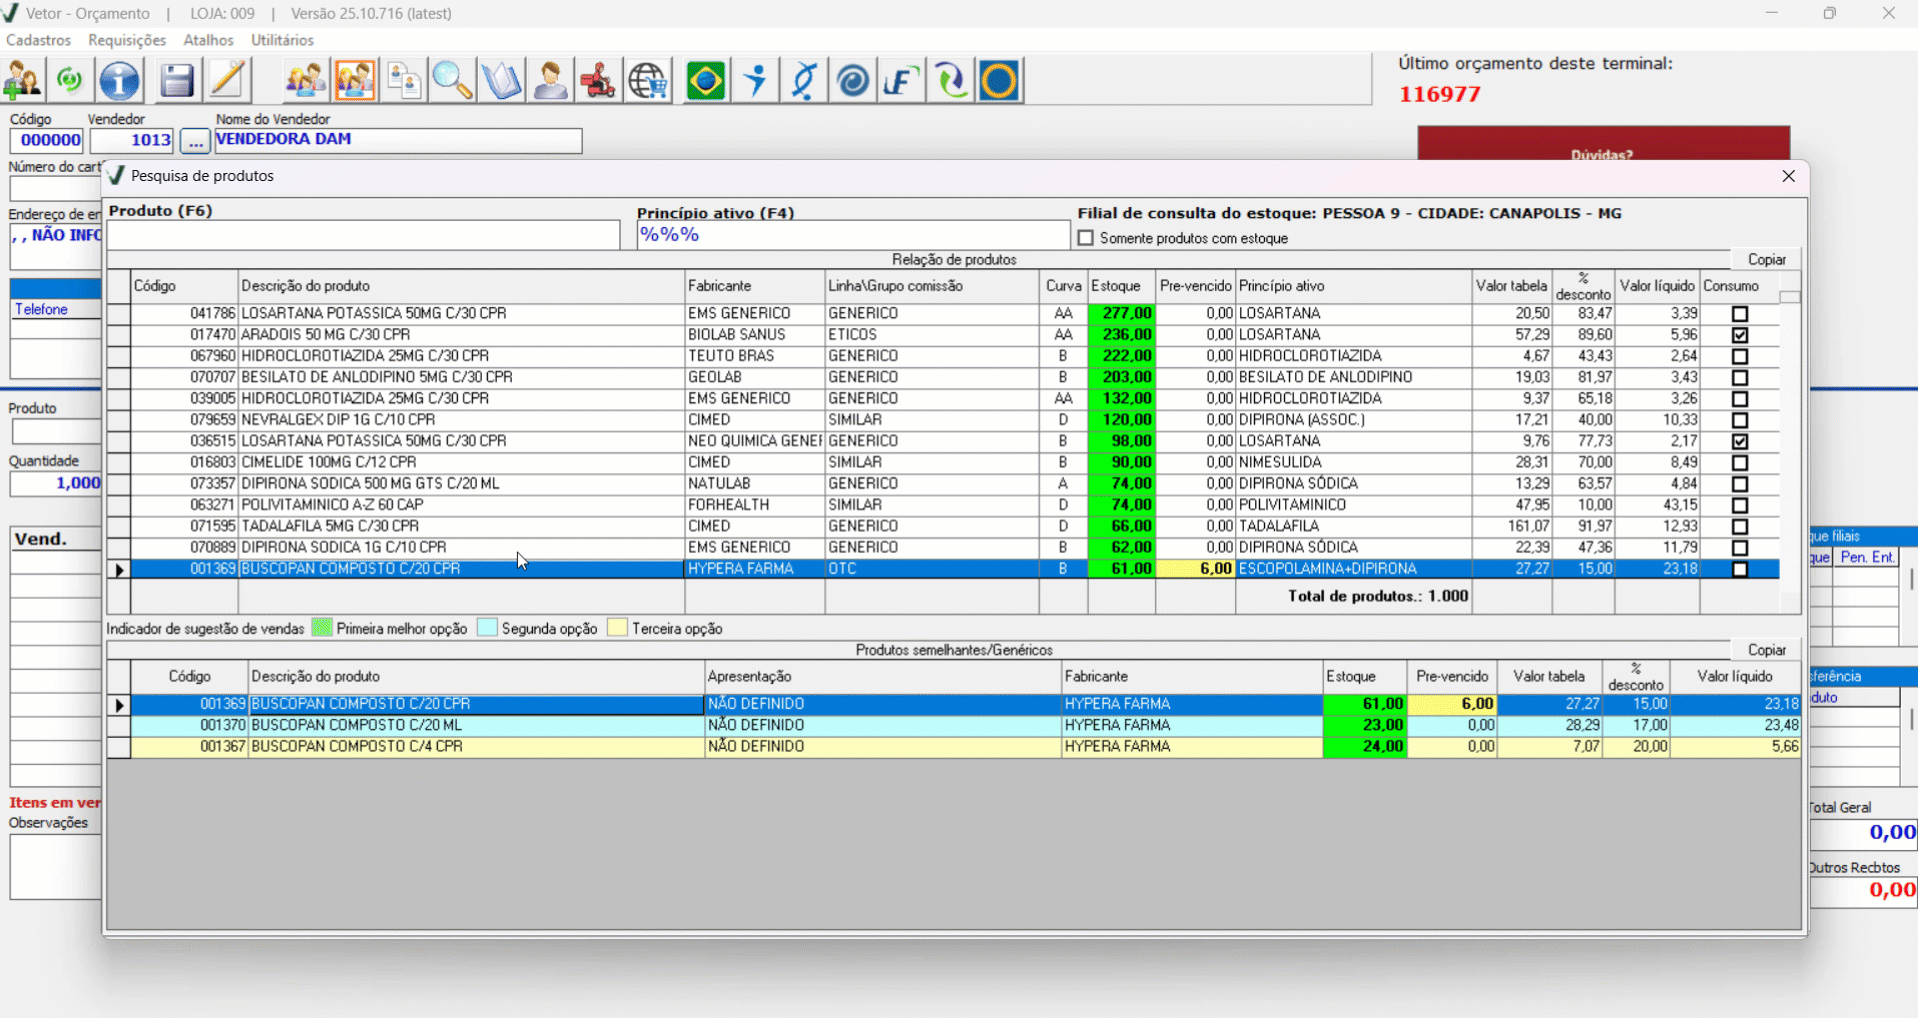This screenshot has height=1018, width=1918.
Task: Click the floppy disk save icon
Action: click(177, 81)
